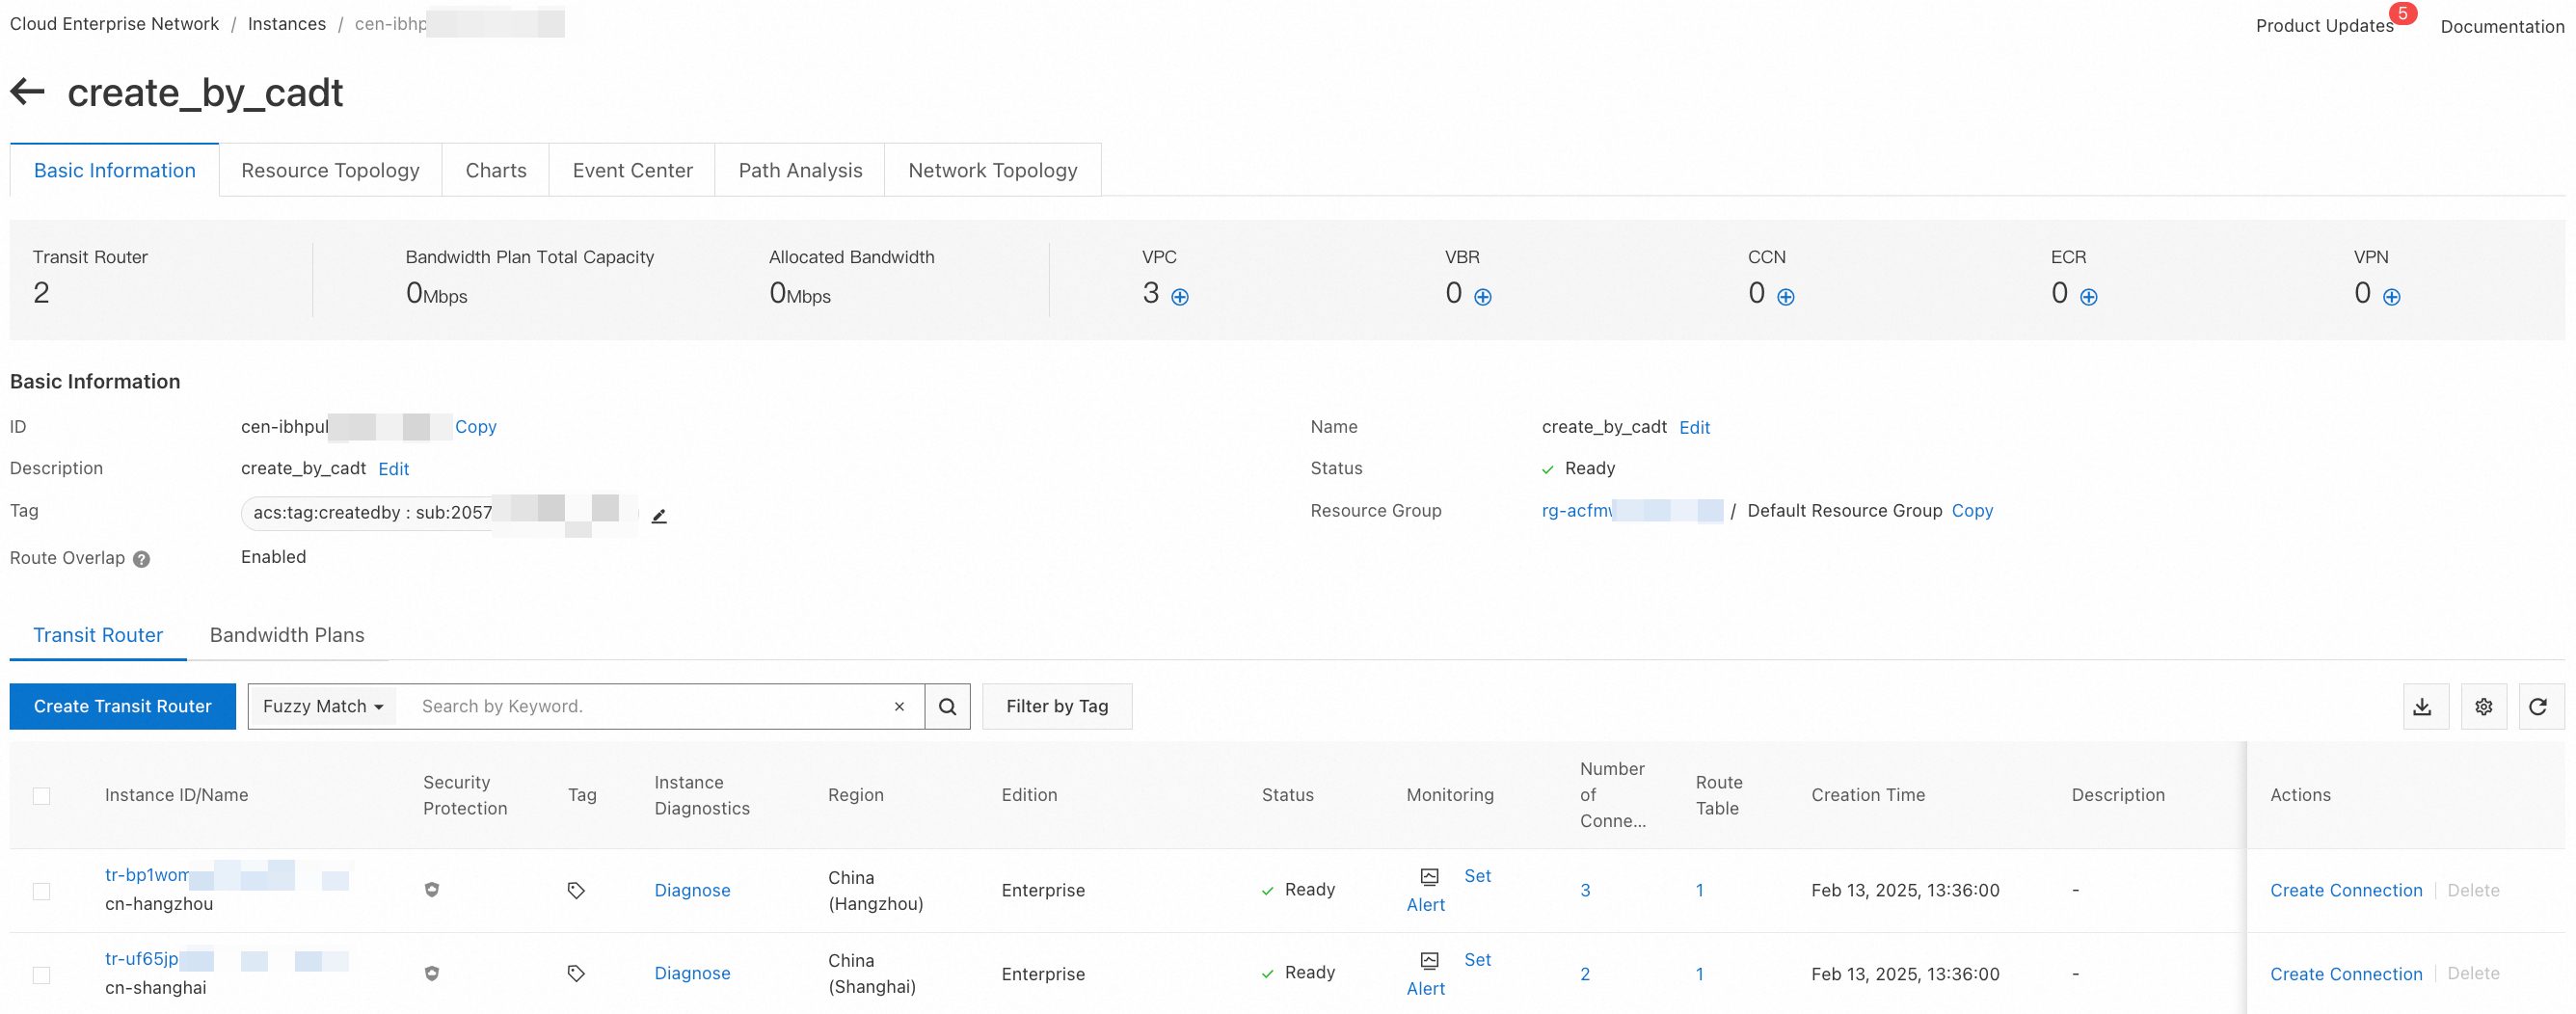Open tr-uf65jp transit router details
The width and height of the screenshot is (2576, 1014).
point(227,959)
